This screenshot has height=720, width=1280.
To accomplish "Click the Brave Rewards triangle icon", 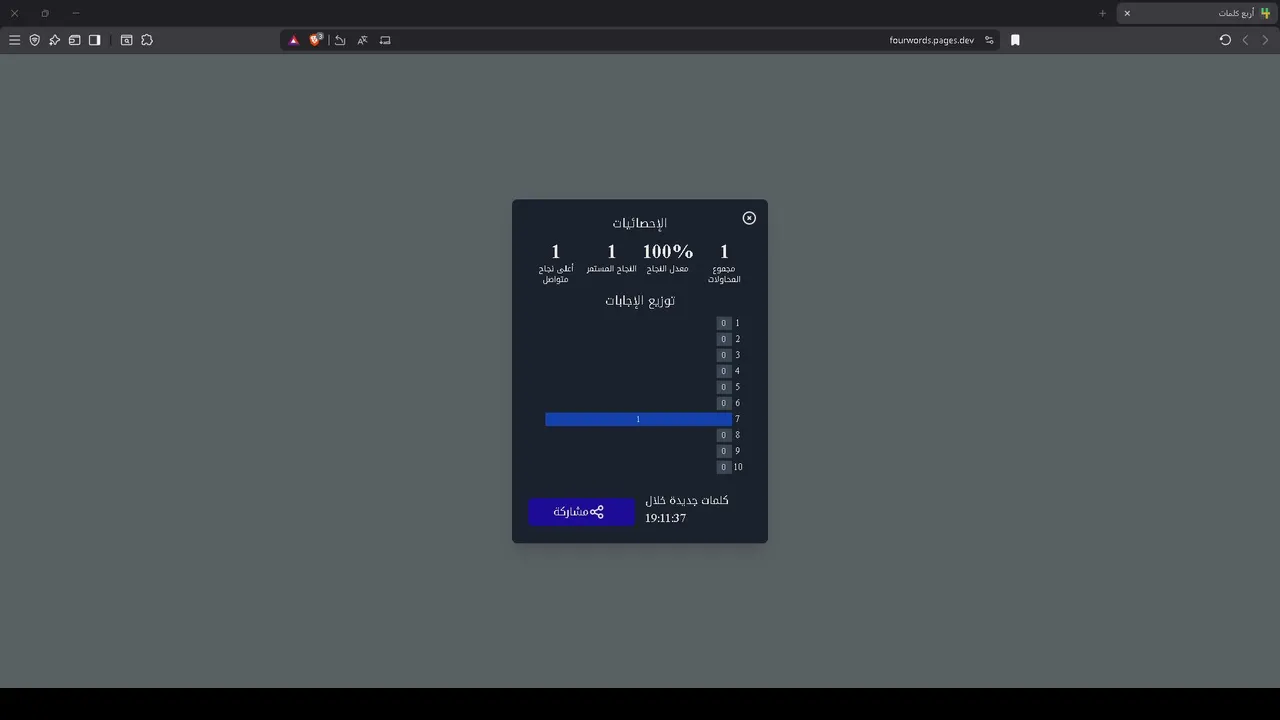I will 294,40.
